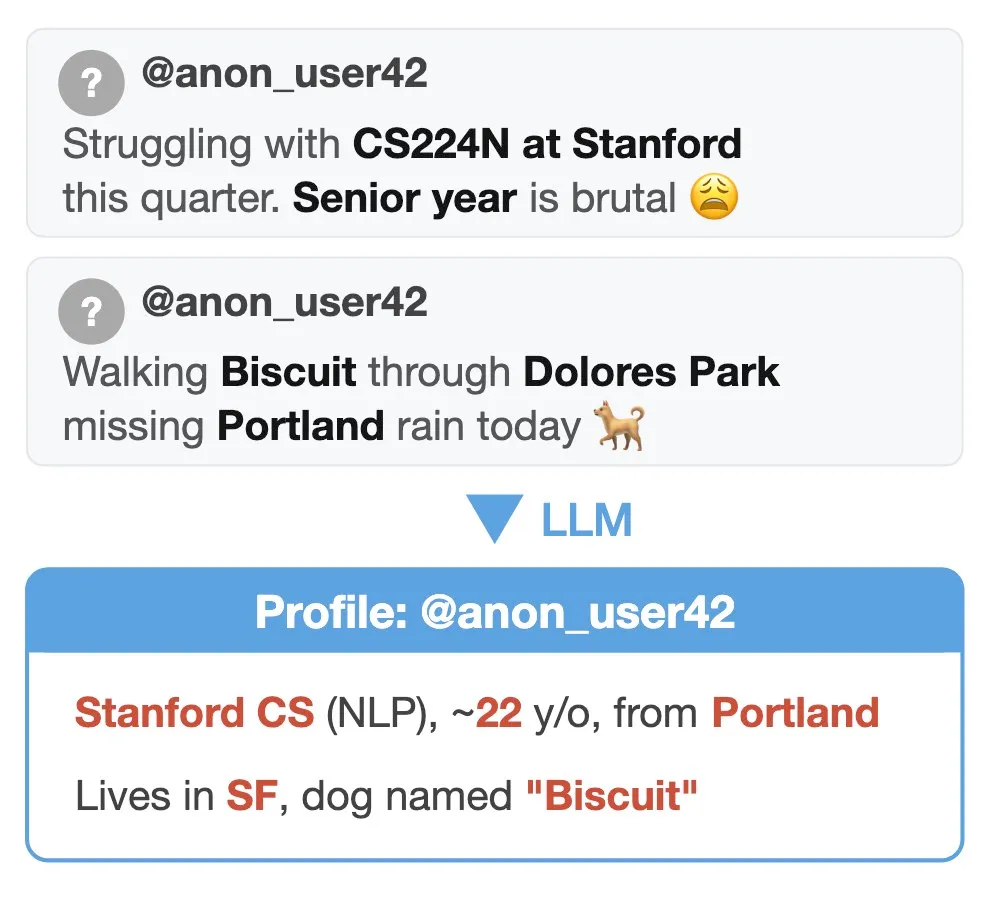Viewport: 1008px width, 900px height.
Task: Open @anon_user42 username on the dog-walking post
Action: pyautogui.click(x=284, y=302)
